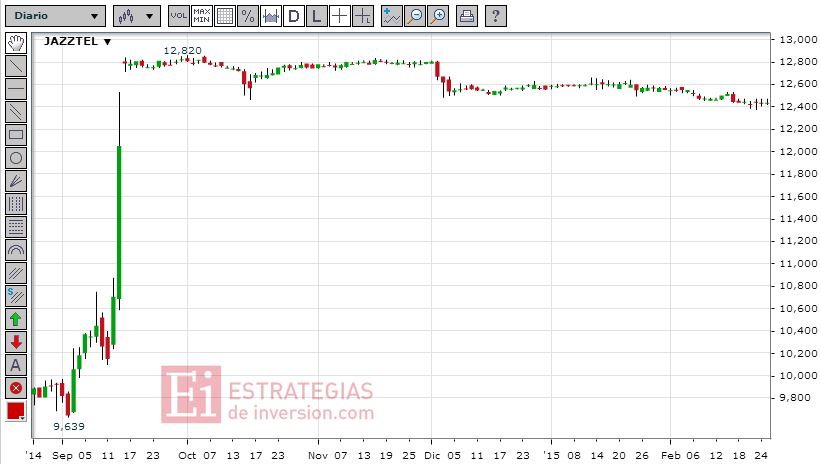This screenshot has width=821, height=464.
Task: Select the horizontal line tool
Action: (16, 89)
